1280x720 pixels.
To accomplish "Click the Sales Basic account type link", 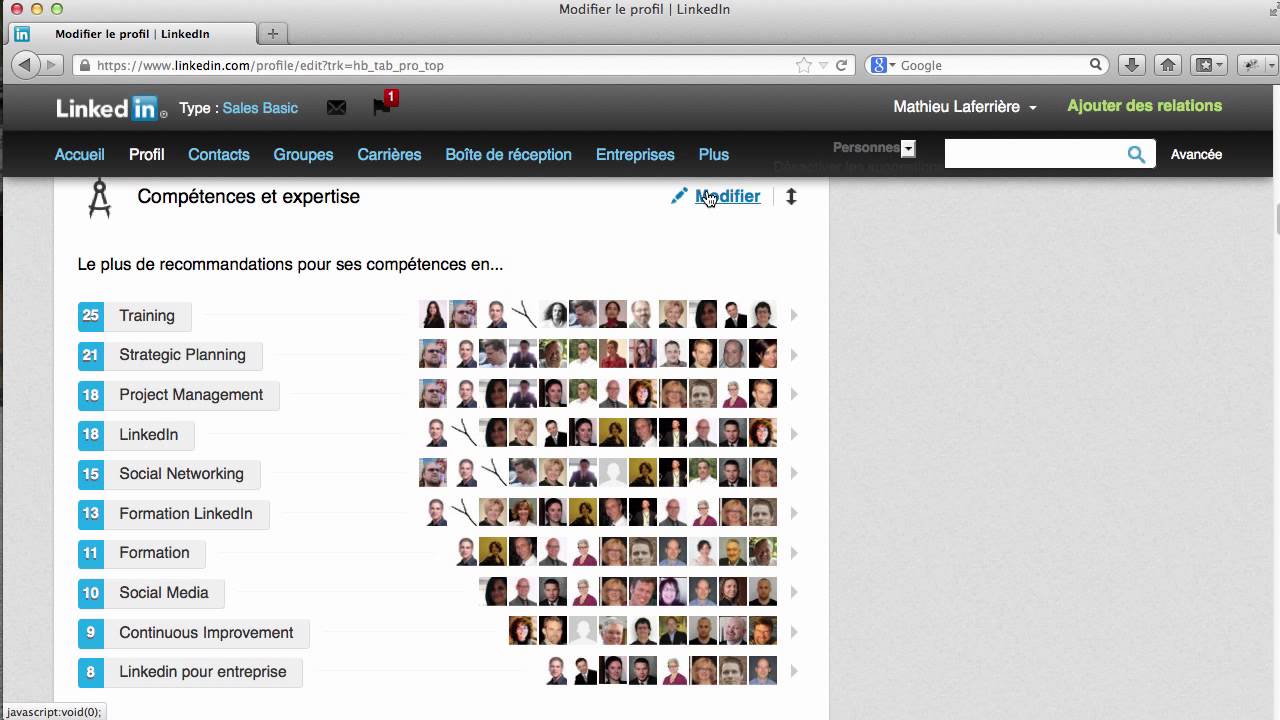I will (x=260, y=108).
